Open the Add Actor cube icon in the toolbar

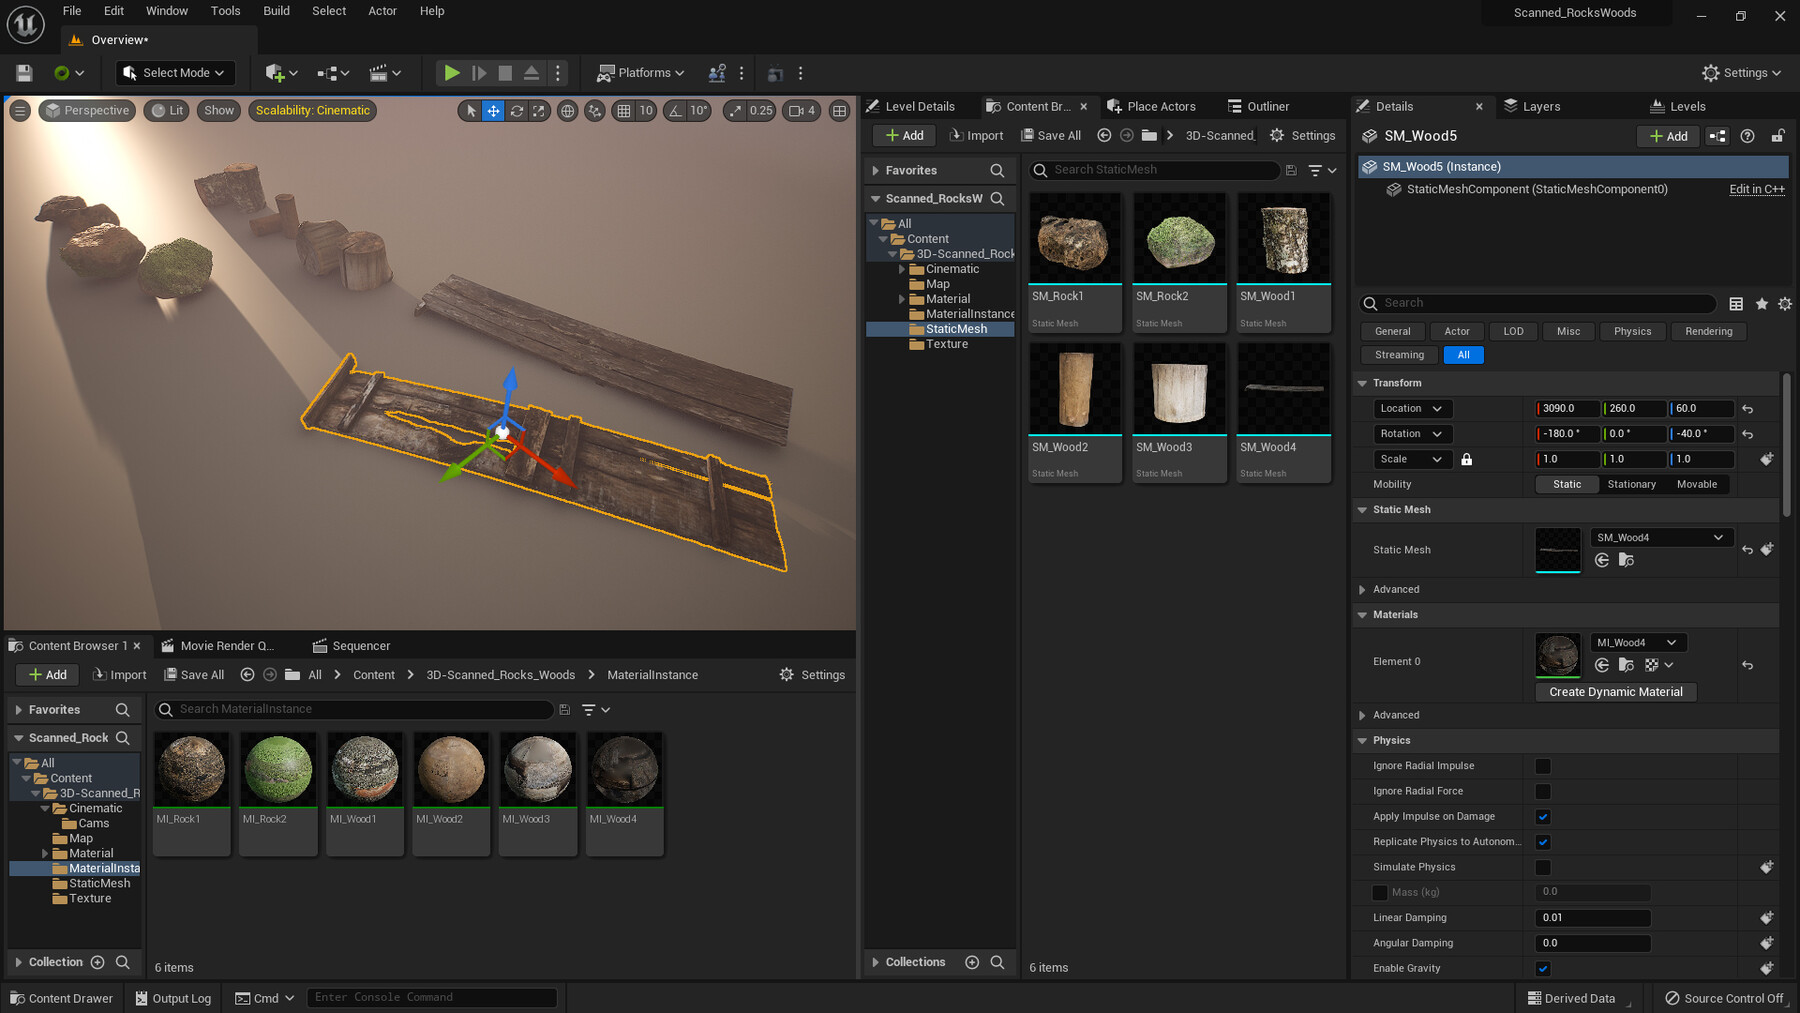point(276,72)
